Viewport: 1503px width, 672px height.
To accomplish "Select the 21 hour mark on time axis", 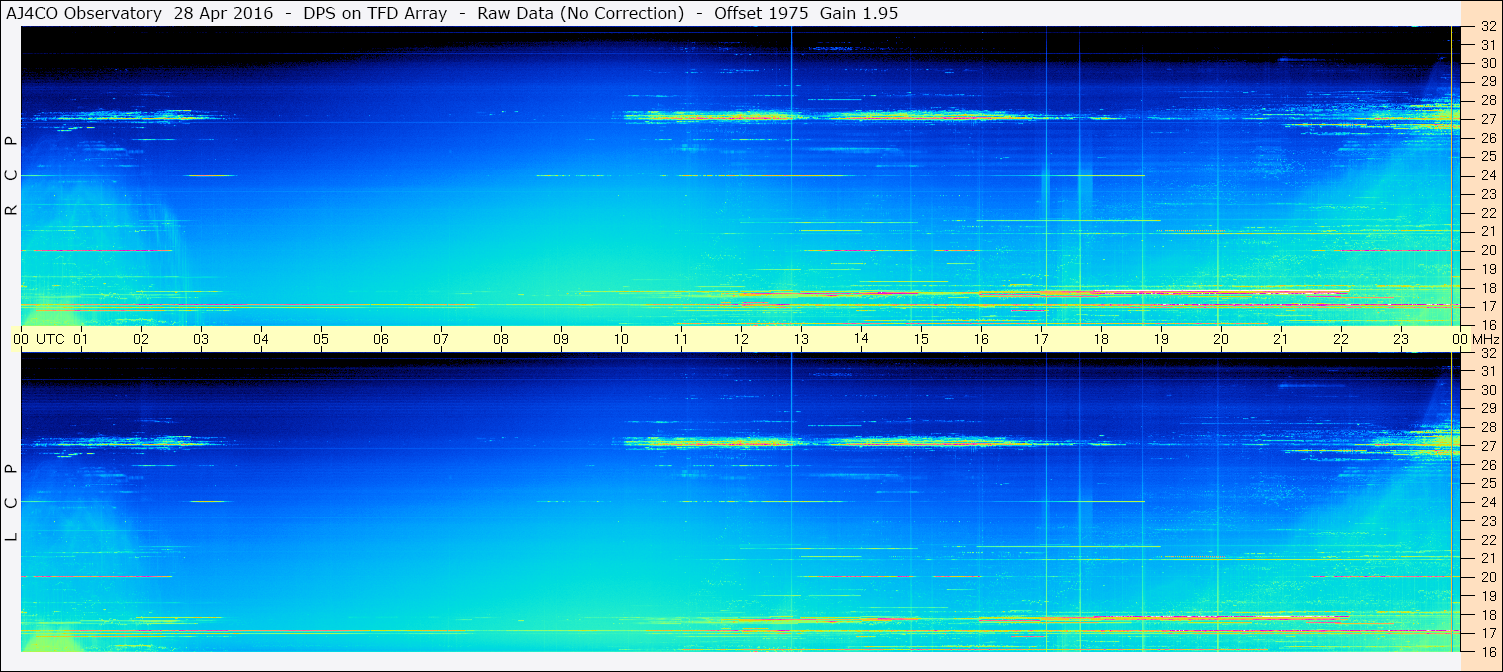I will point(1281,339).
